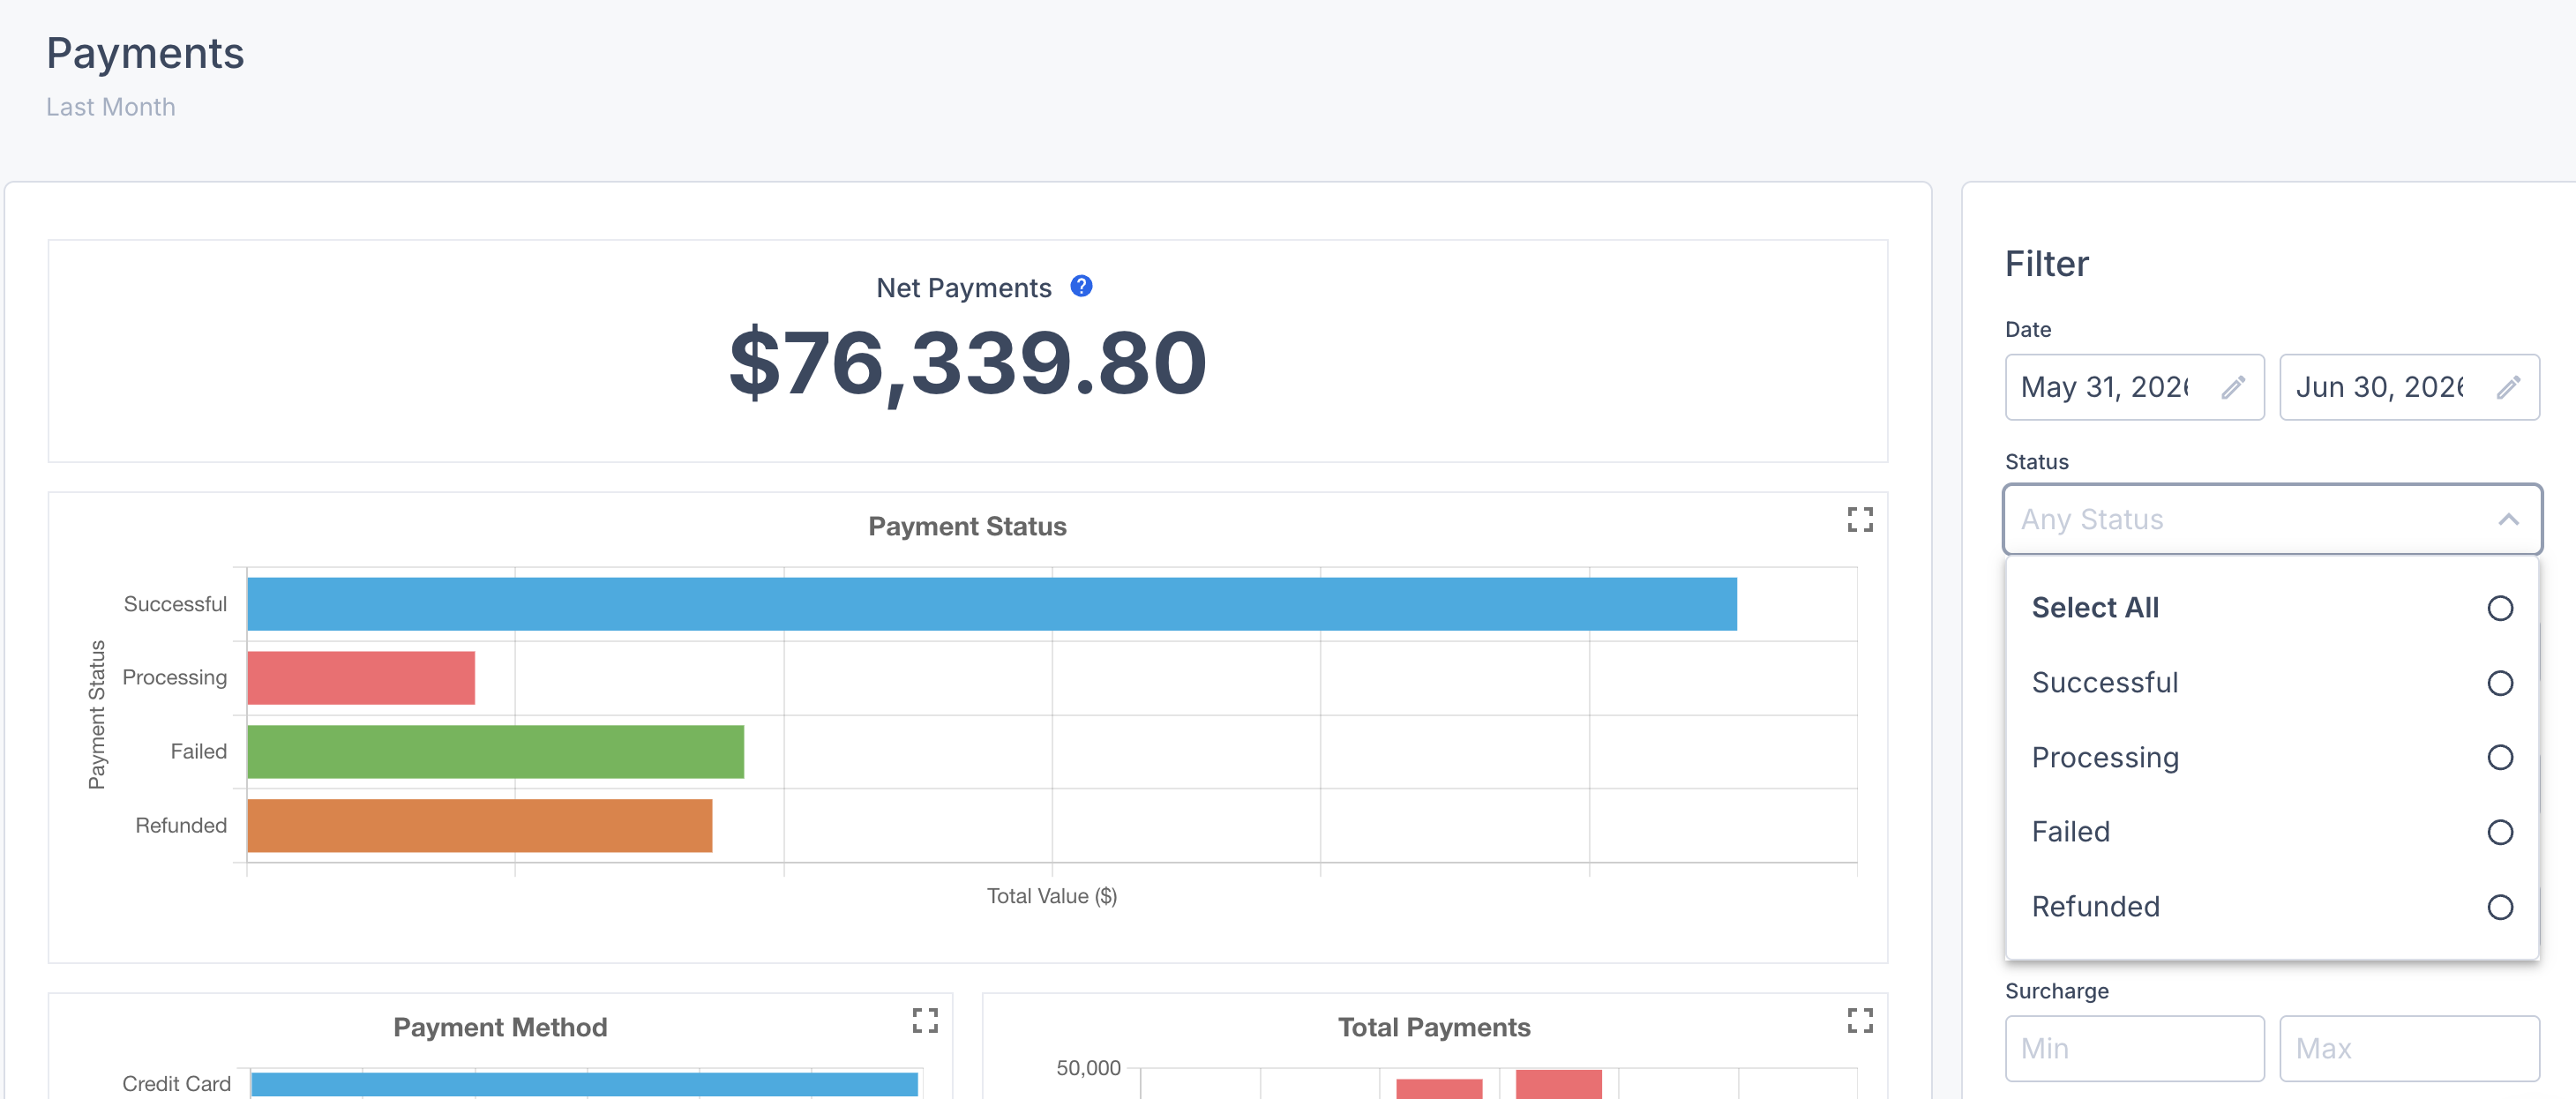This screenshot has height=1099, width=2576.
Task: Open the Jun 30 end date field
Action: point(2409,387)
